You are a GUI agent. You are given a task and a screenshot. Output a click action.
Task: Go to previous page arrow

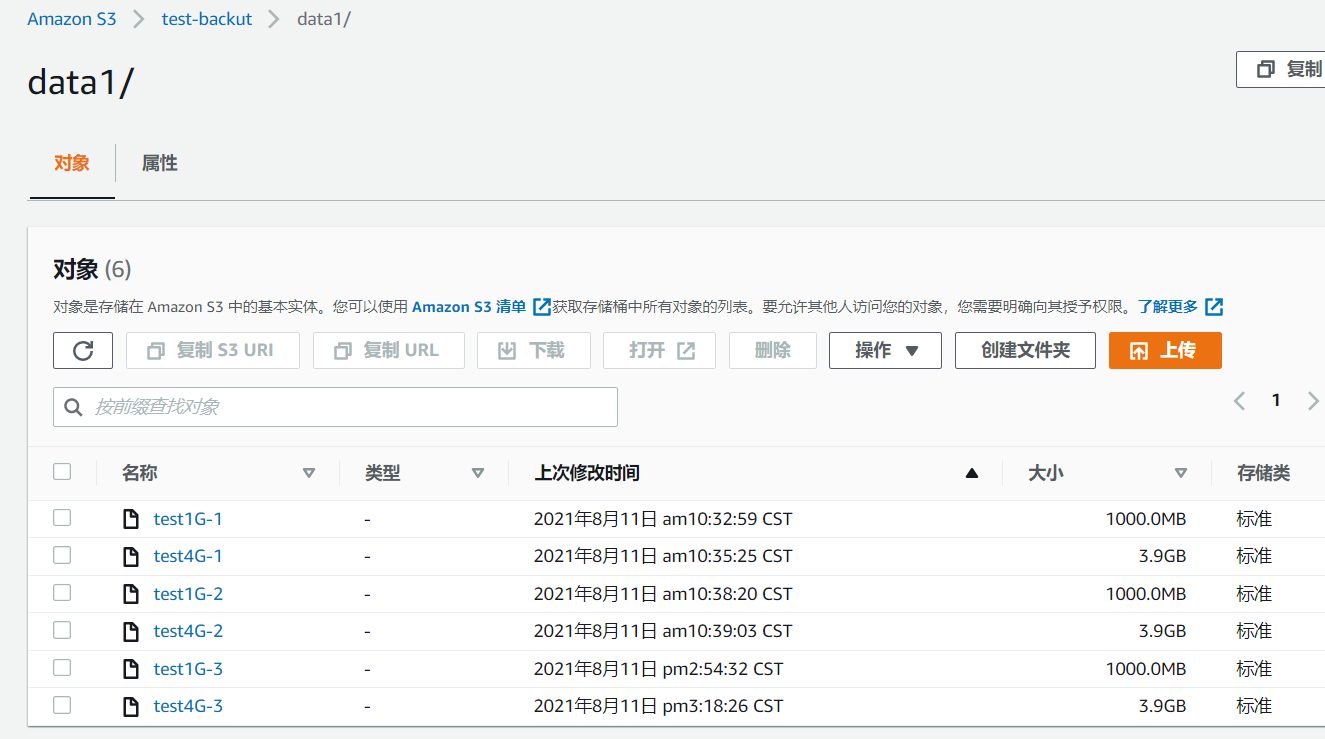click(1239, 401)
